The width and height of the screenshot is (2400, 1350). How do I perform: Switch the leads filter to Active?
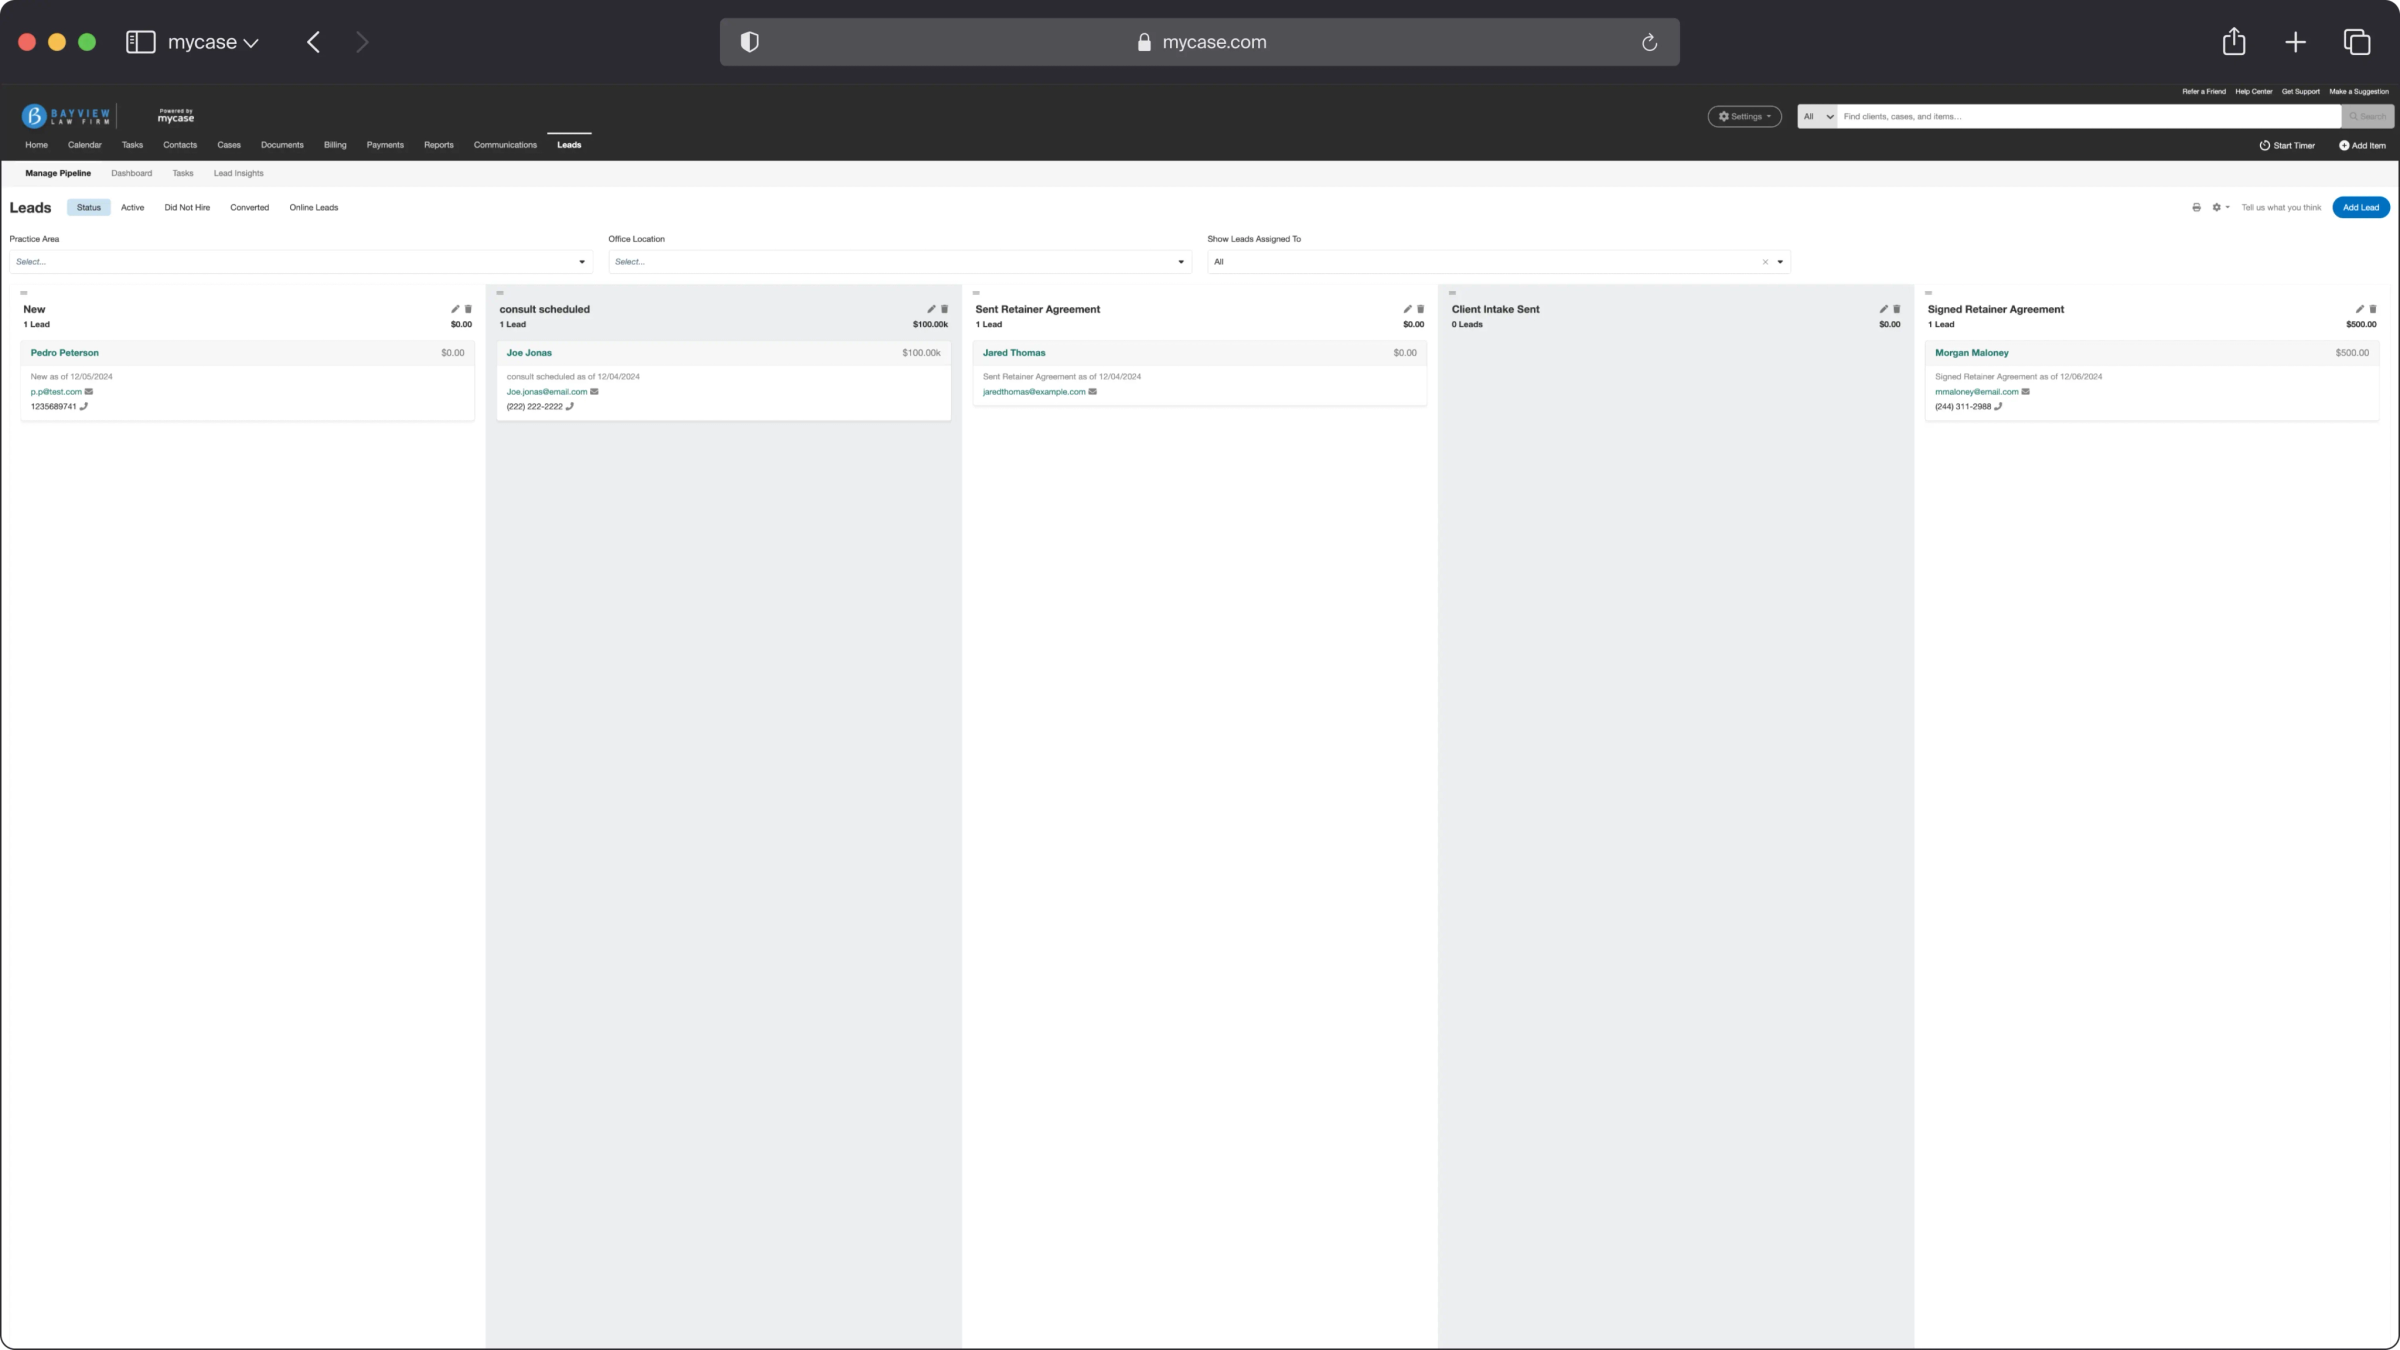(x=132, y=207)
